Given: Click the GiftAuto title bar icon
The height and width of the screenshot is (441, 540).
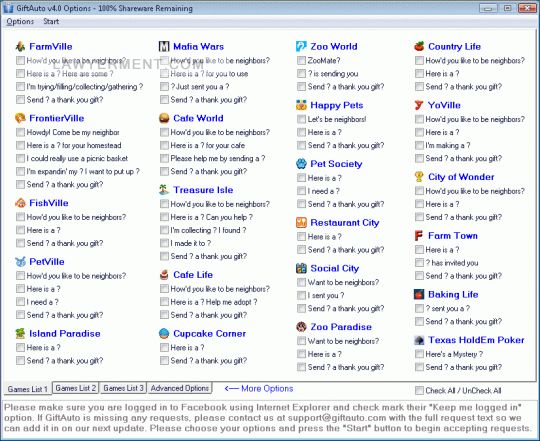Looking at the screenshot, I should click(x=8, y=8).
